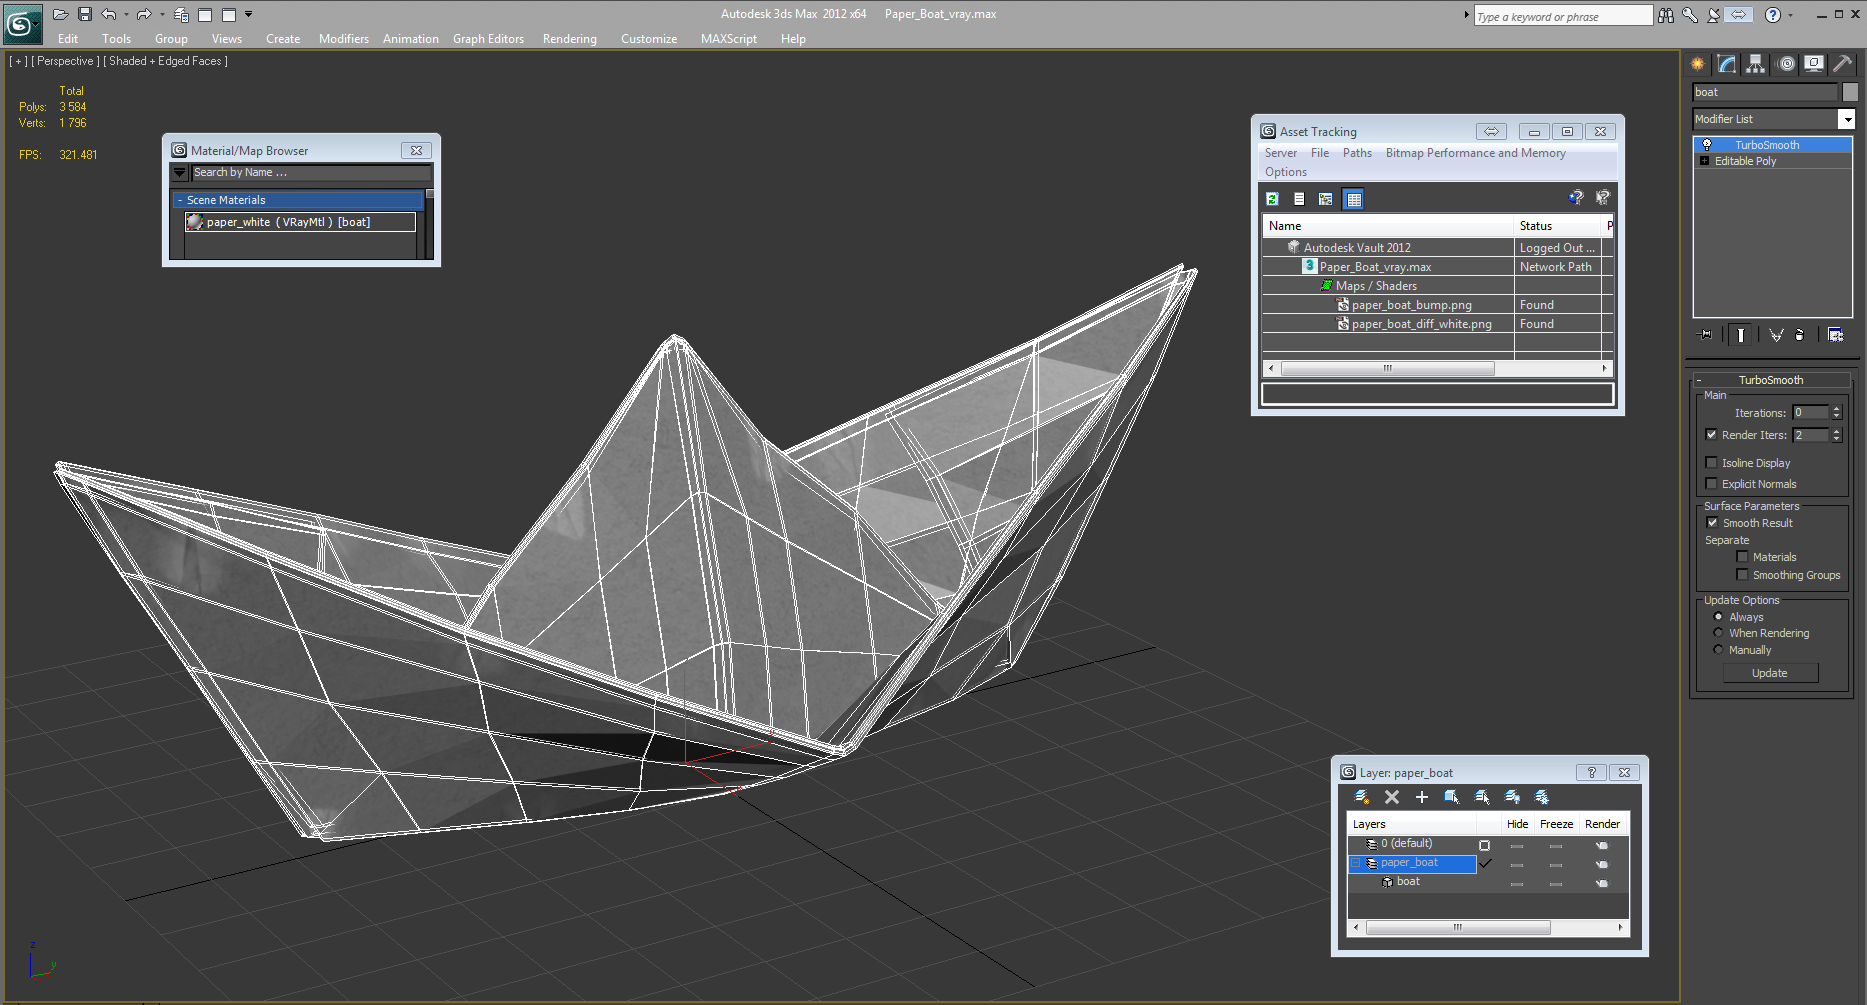The width and height of the screenshot is (1867, 1005).
Task: Click the TurboSmooth Update button
Action: pyautogui.click(x=1770, y=673)
